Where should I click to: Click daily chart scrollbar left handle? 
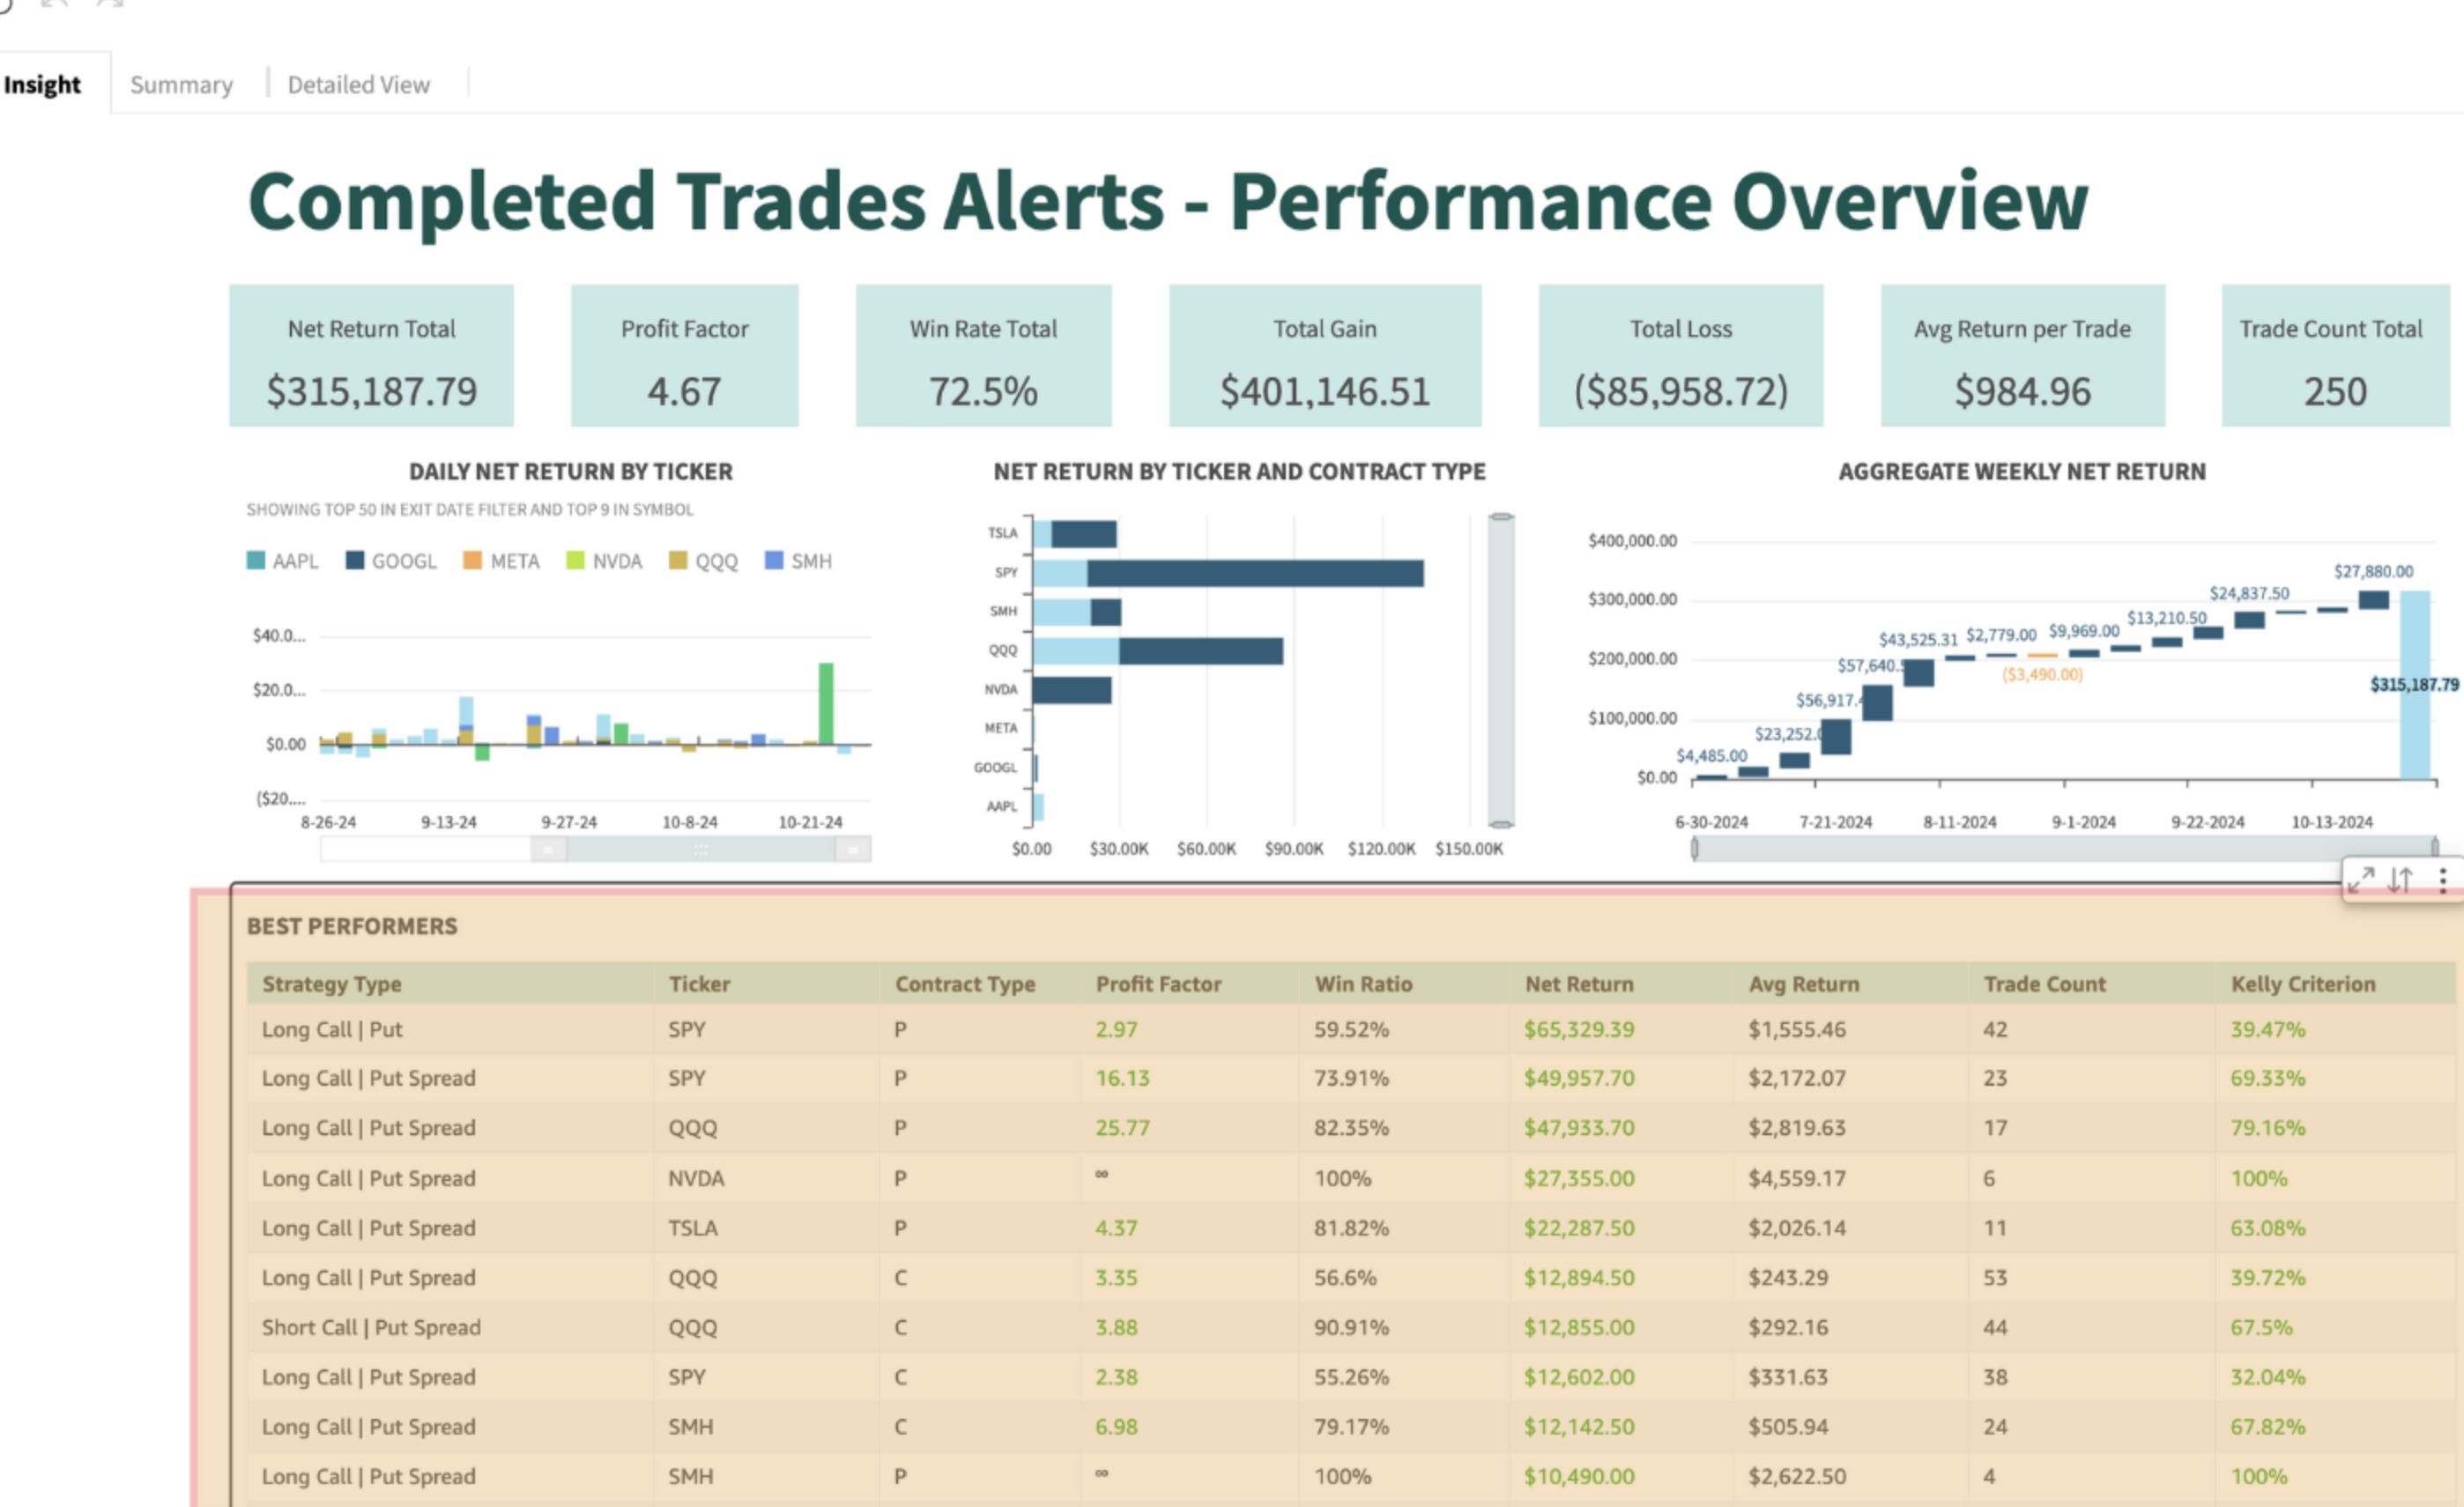tap(548, 850)
